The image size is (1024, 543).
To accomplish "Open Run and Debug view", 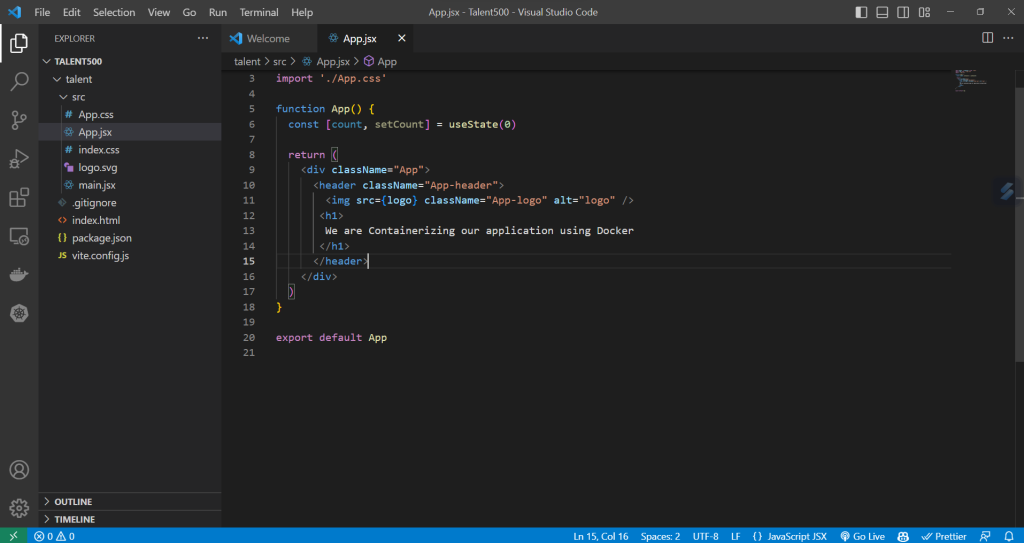I will [x=19, y=159].
